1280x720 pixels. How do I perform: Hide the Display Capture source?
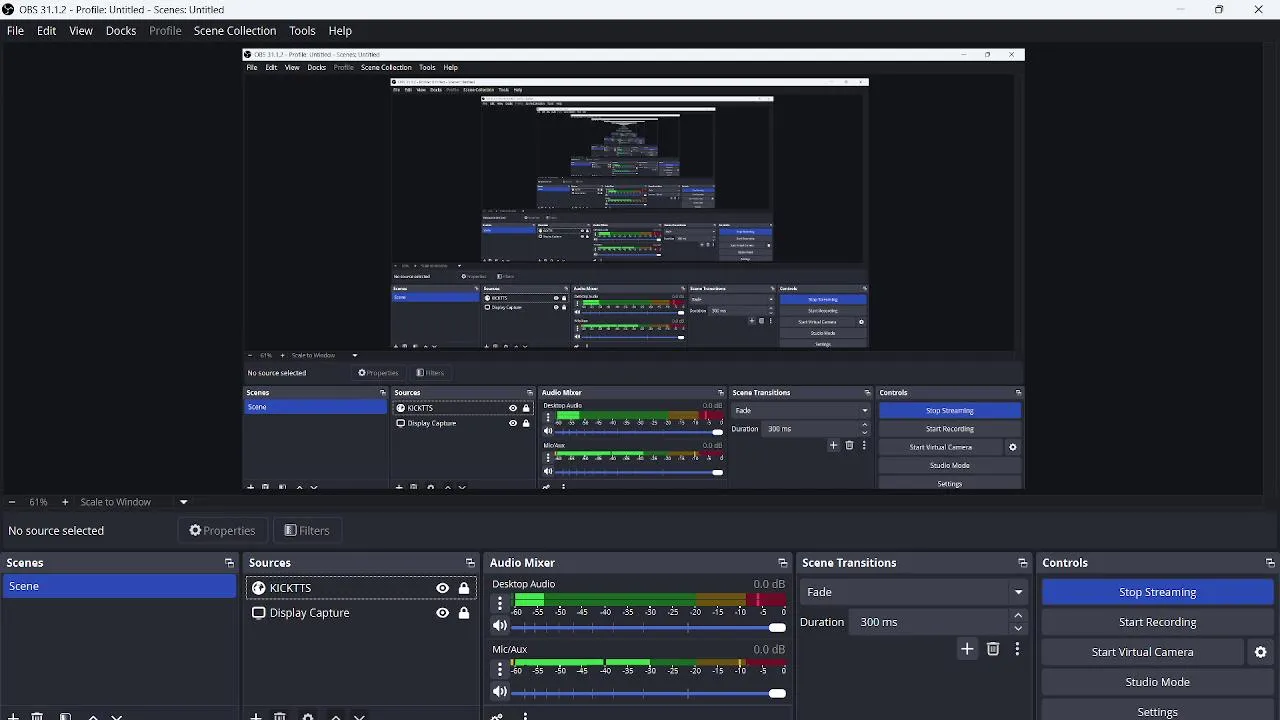tap(442, 613)
